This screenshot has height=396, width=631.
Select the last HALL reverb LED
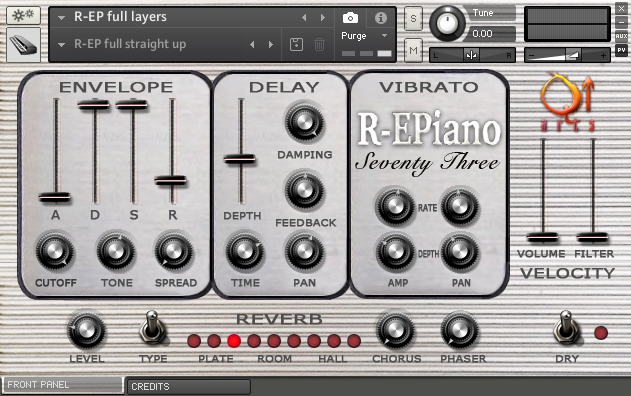tap(354, 341)
